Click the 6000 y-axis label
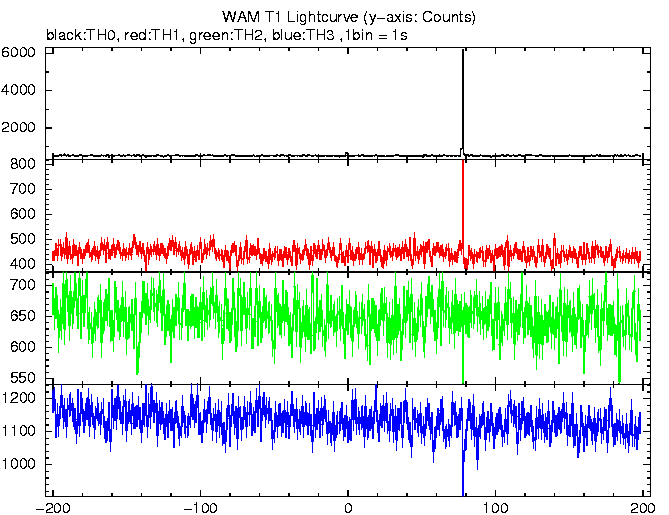The height and width of the screenshot is (515, 669). (x=18, y=52)
